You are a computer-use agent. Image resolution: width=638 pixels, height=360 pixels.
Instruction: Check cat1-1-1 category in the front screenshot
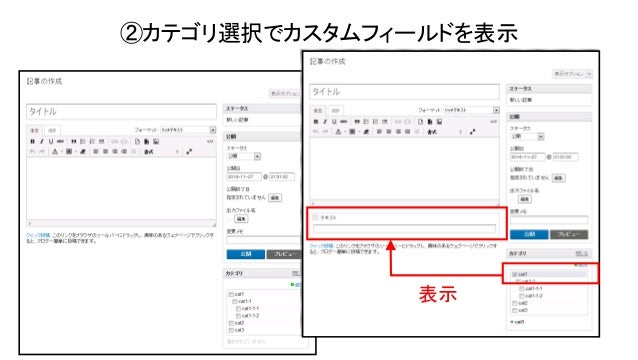coord(522,288)
